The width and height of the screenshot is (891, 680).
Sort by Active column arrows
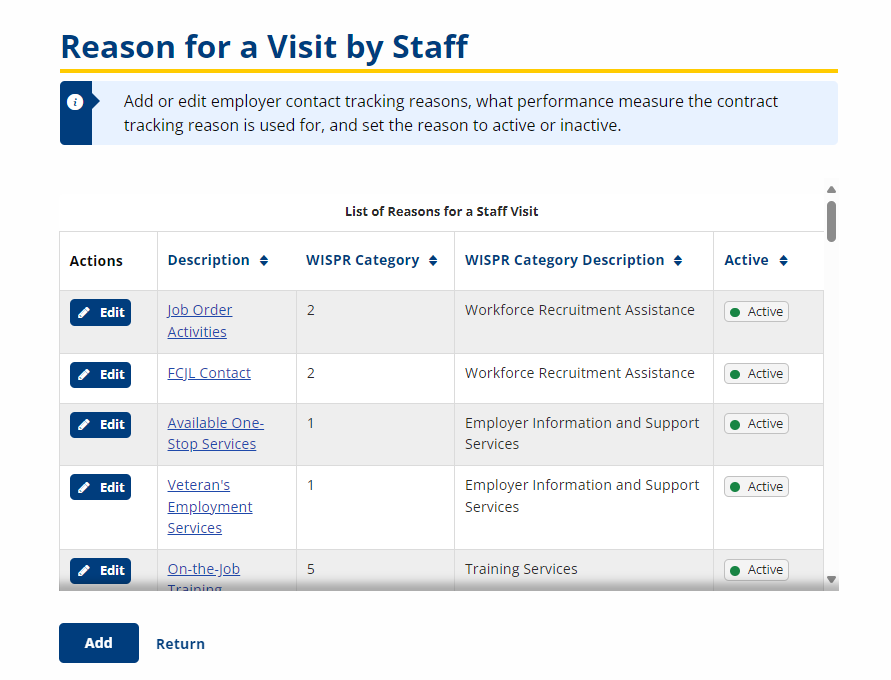pyautogui.click(x=783, y=261)
